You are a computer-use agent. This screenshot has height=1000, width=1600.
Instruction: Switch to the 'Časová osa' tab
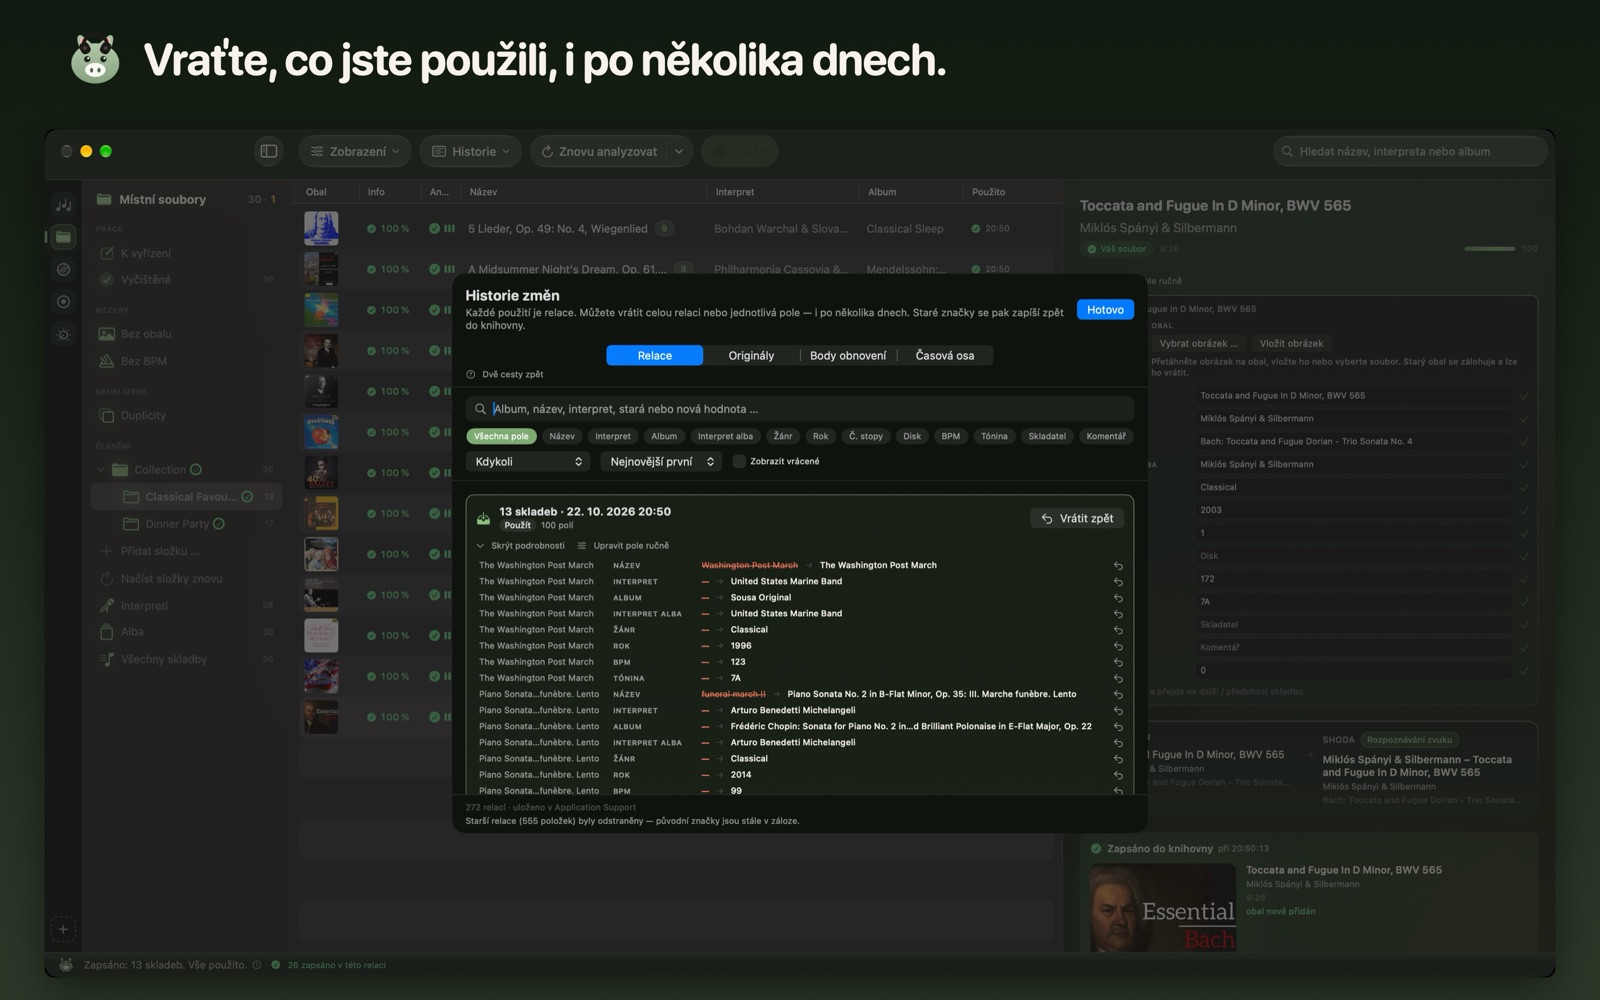pos(945,356)
